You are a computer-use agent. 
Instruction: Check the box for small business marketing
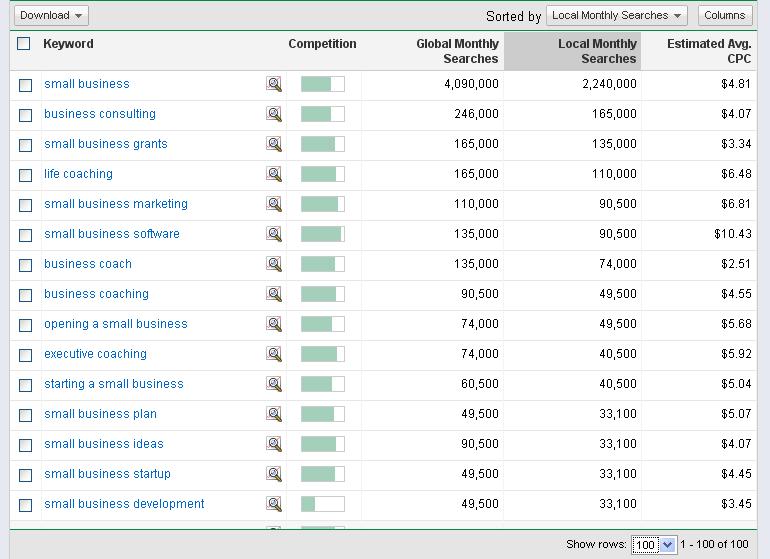pos(26,205)
